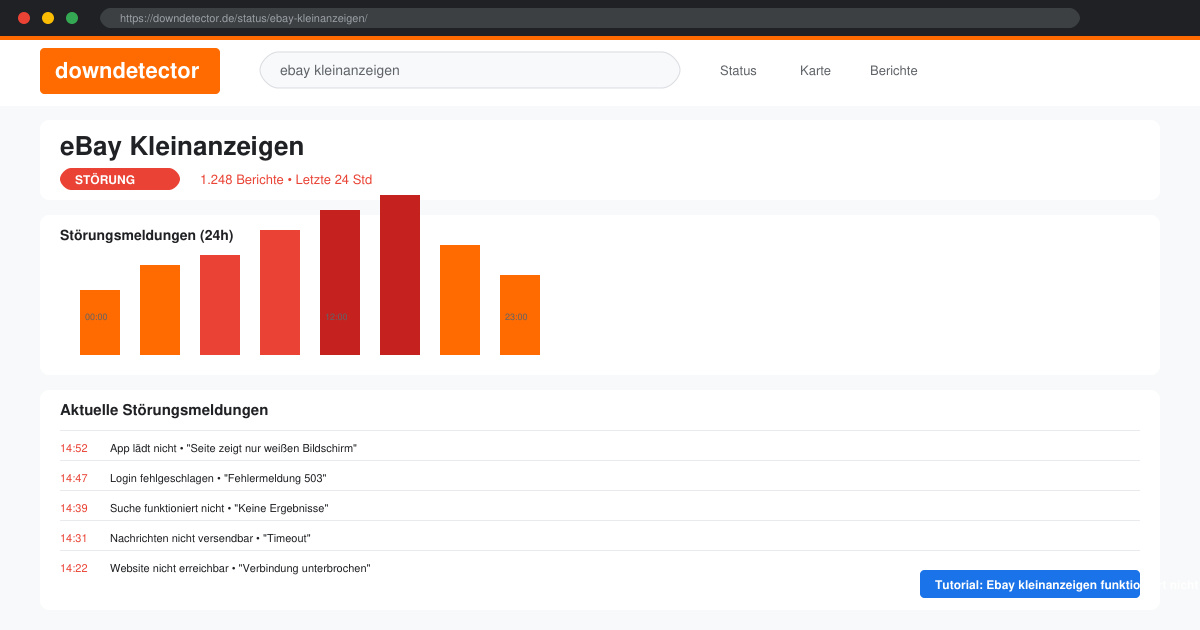
Task: Click the red STÖRUNG status badge
Action: click(120, 179)
